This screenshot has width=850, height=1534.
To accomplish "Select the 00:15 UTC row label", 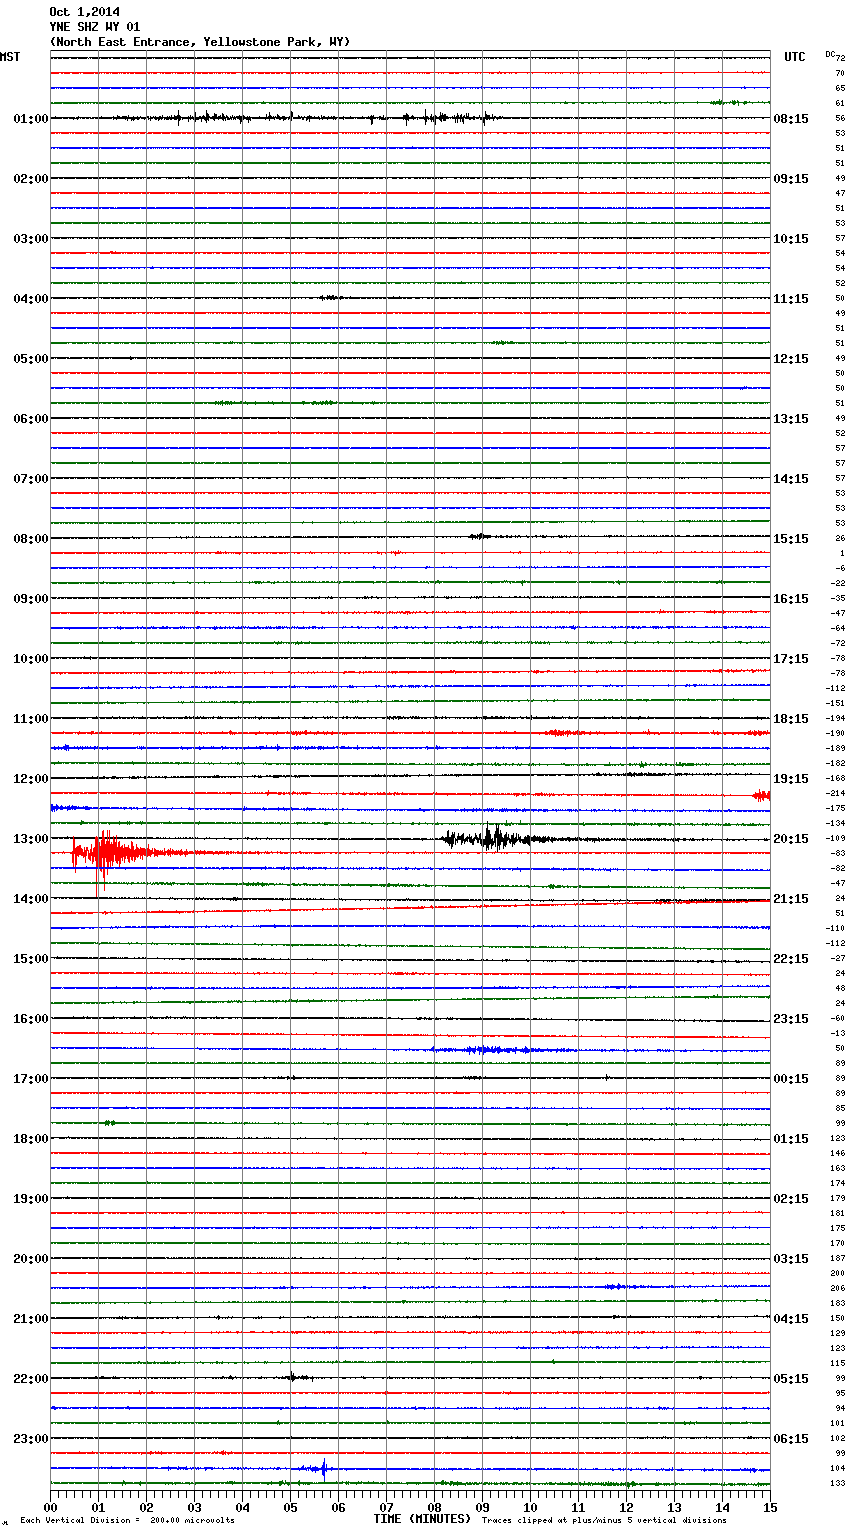I will point(791,1079).
